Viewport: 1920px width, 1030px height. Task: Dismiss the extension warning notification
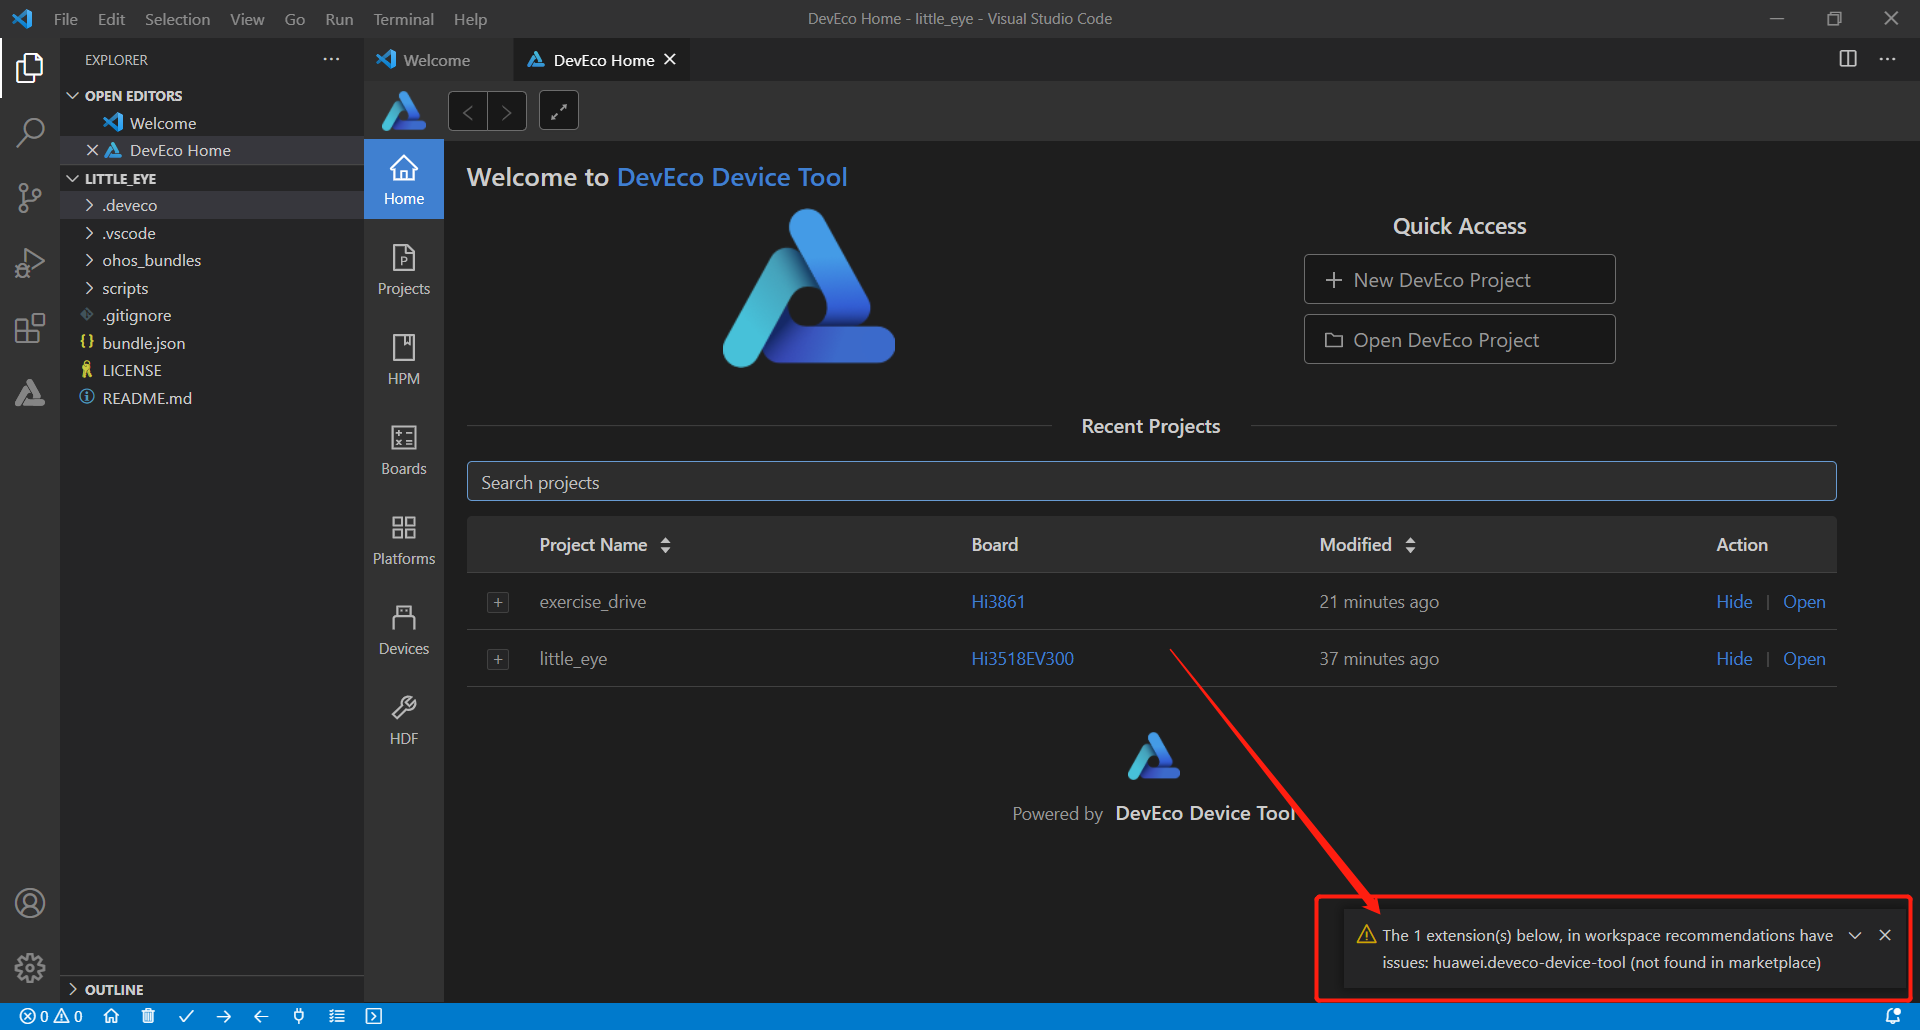(1885, 935)
